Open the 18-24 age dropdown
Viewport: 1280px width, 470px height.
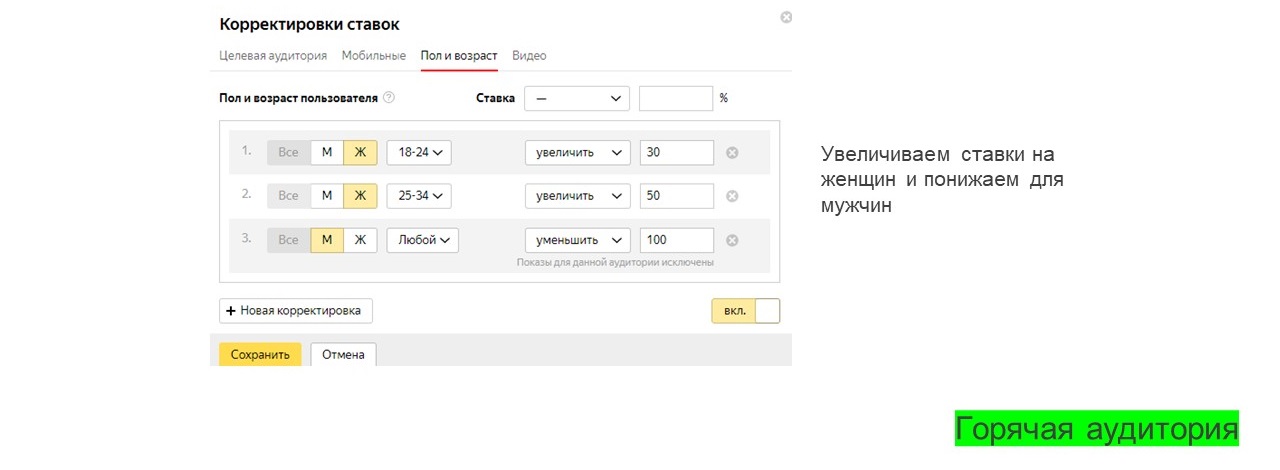[420, 153]
